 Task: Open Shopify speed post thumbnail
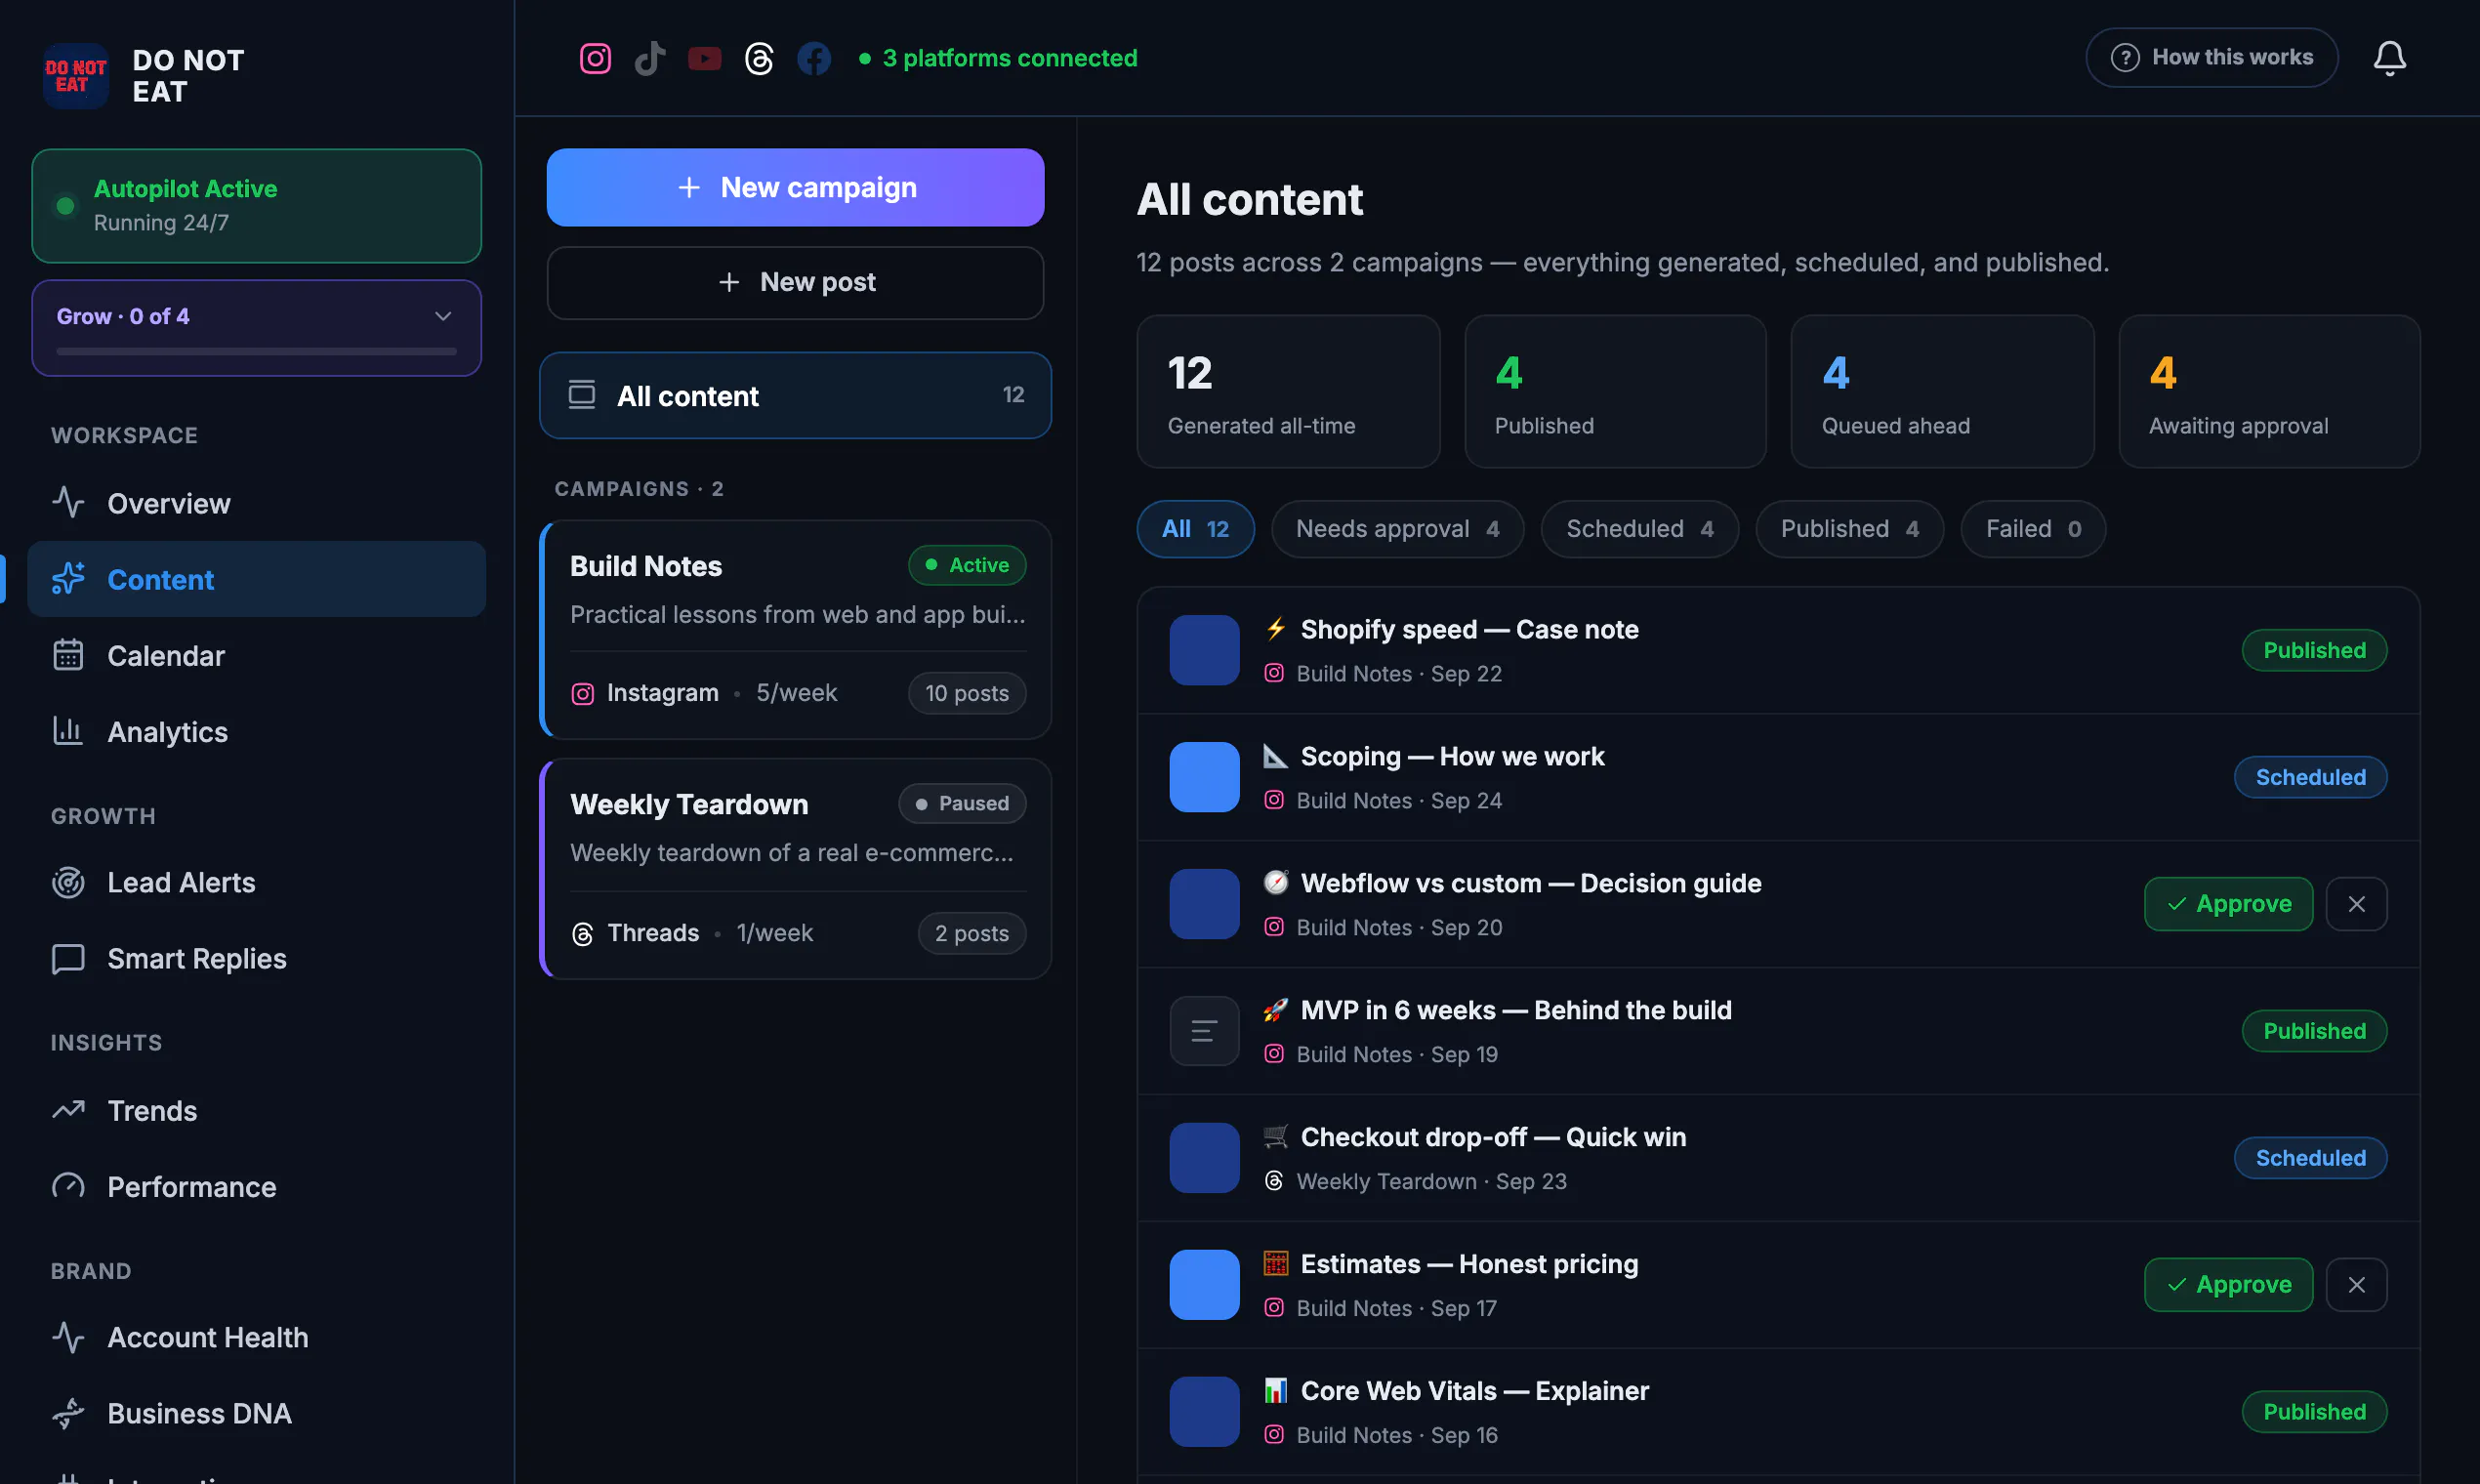tap(1204, 650)
